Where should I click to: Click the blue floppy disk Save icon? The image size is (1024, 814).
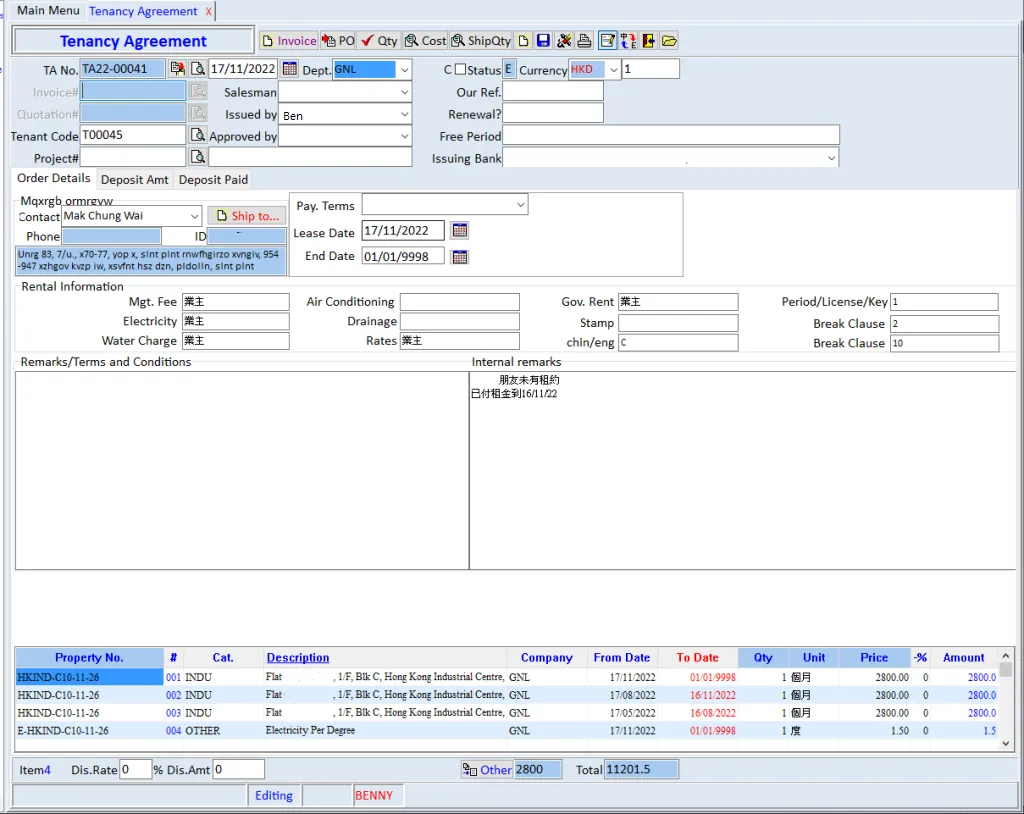point(543,41)
